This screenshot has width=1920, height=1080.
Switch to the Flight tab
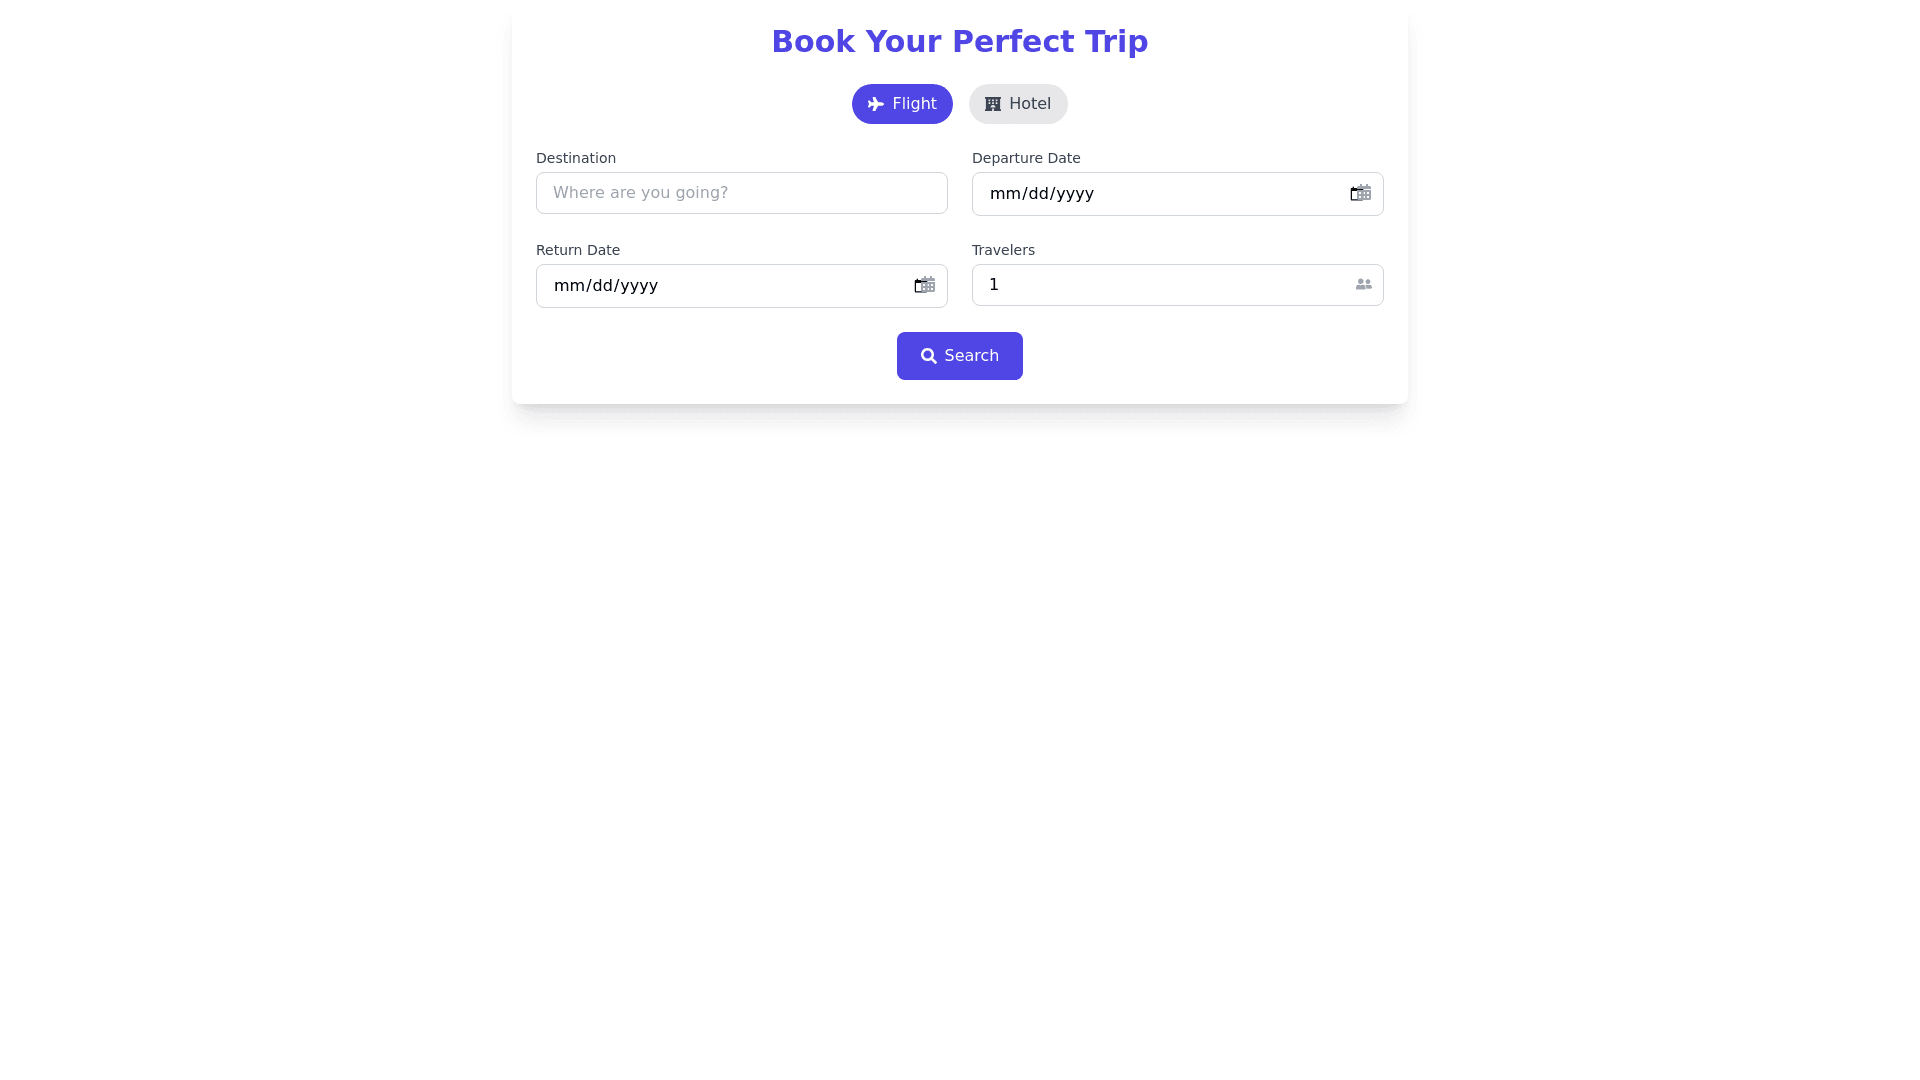pyautogui.click(x=902, y=104)
